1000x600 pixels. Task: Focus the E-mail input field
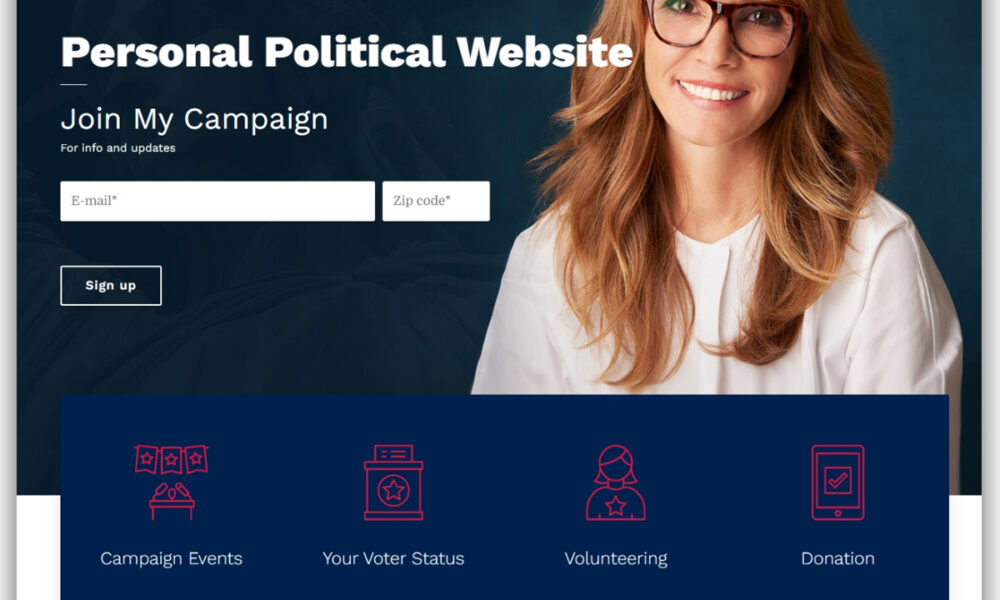[x=217, y=201]
